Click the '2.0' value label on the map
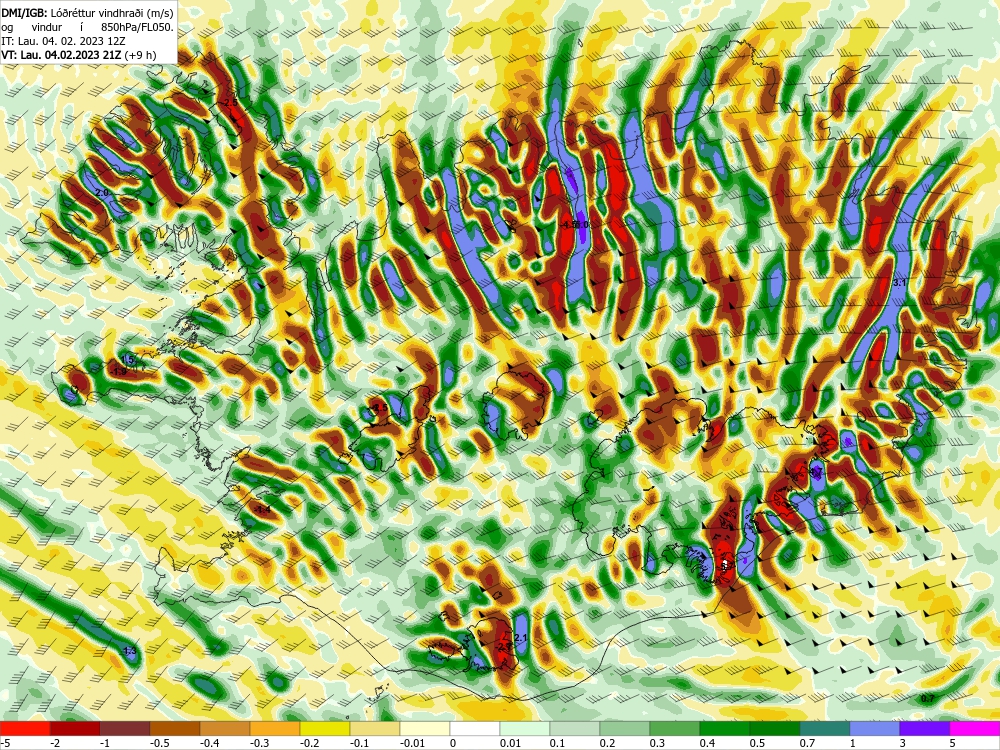 click(x=102, y=192)
